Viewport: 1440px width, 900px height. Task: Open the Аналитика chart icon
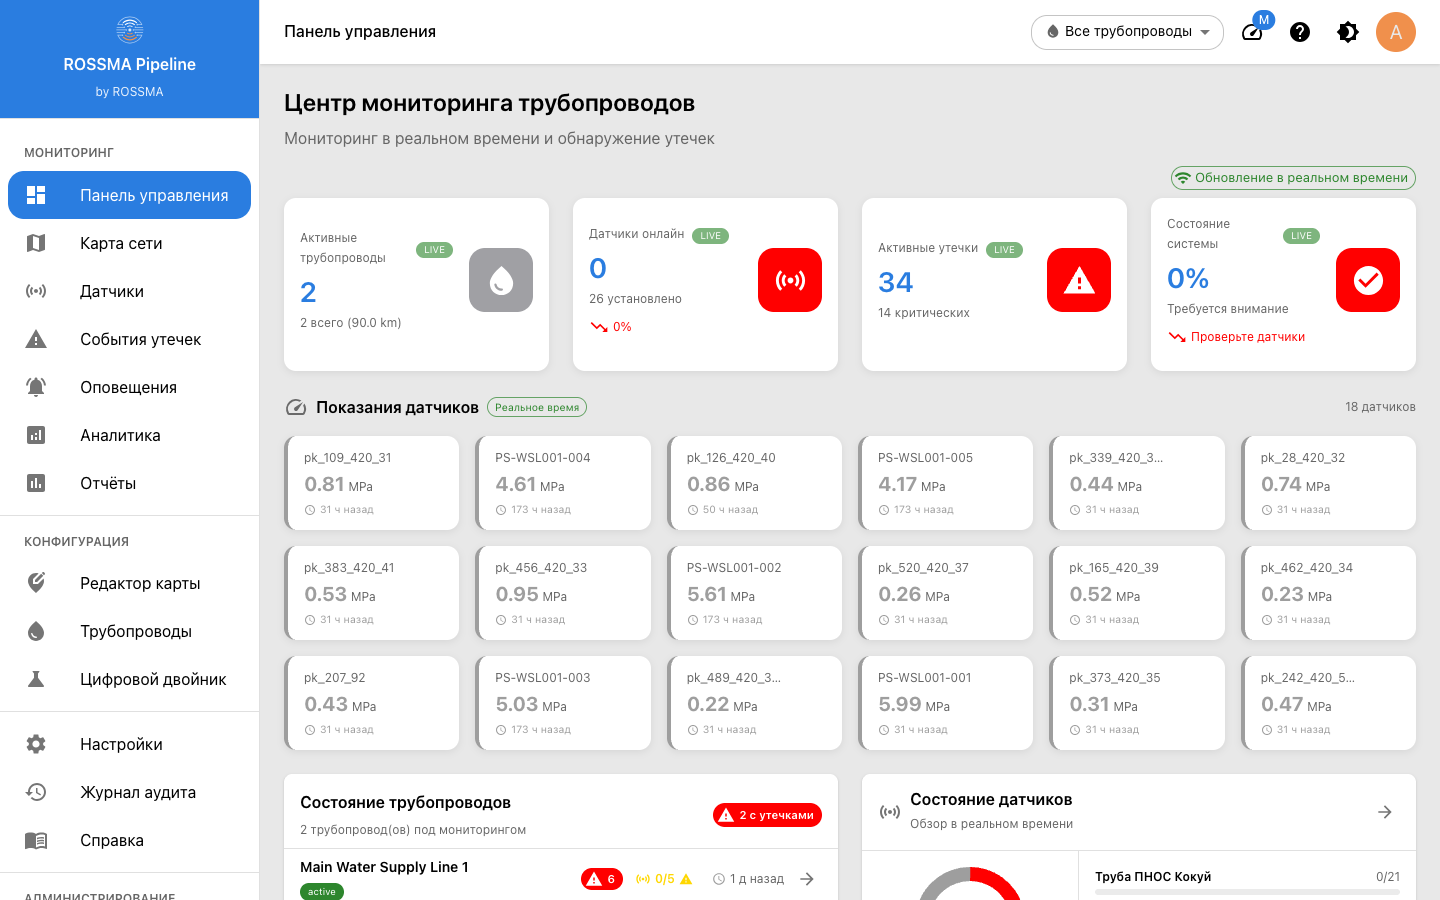[x=37, y=435]
